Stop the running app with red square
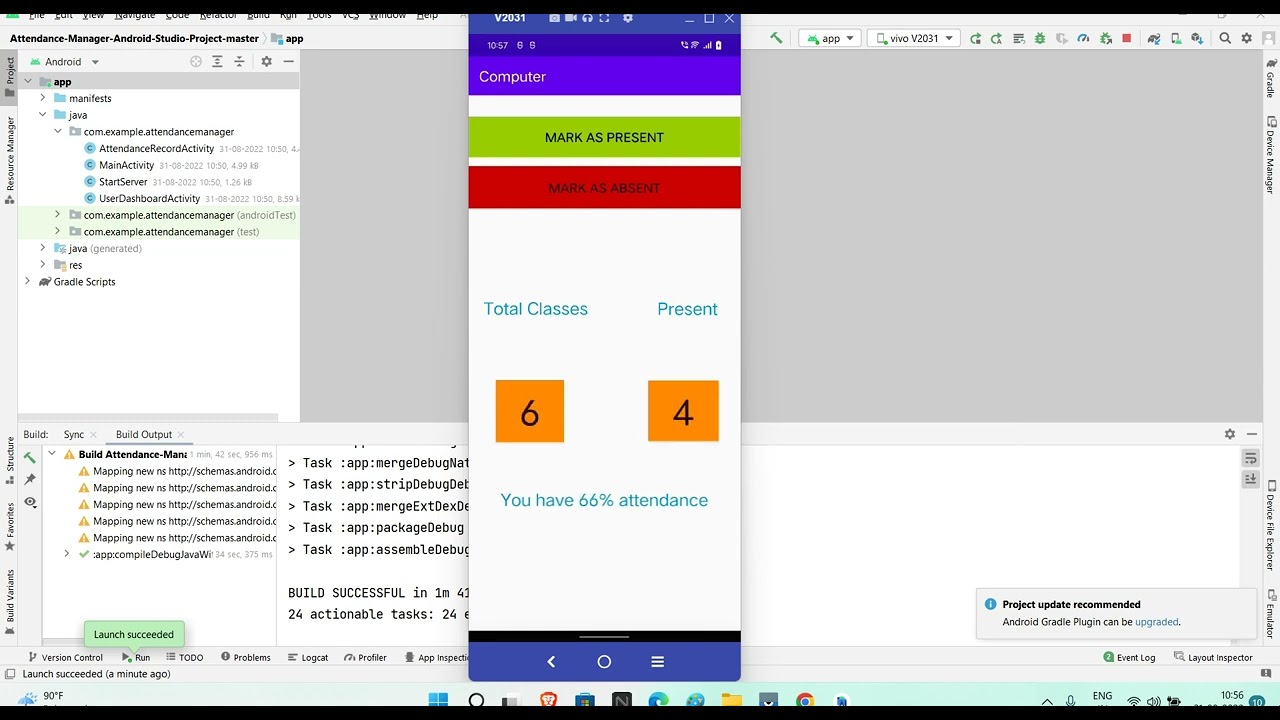This screenshot has height=720, width=1280. pos(1126,38)
